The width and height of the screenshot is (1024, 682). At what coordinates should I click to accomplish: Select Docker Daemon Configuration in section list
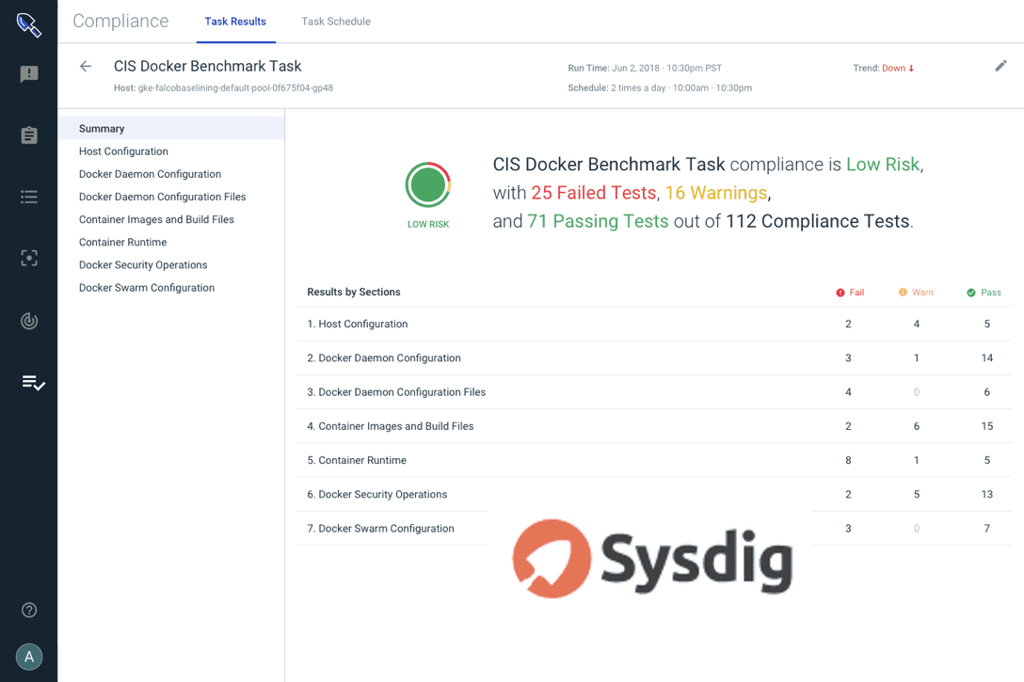[x=171, y=174]
